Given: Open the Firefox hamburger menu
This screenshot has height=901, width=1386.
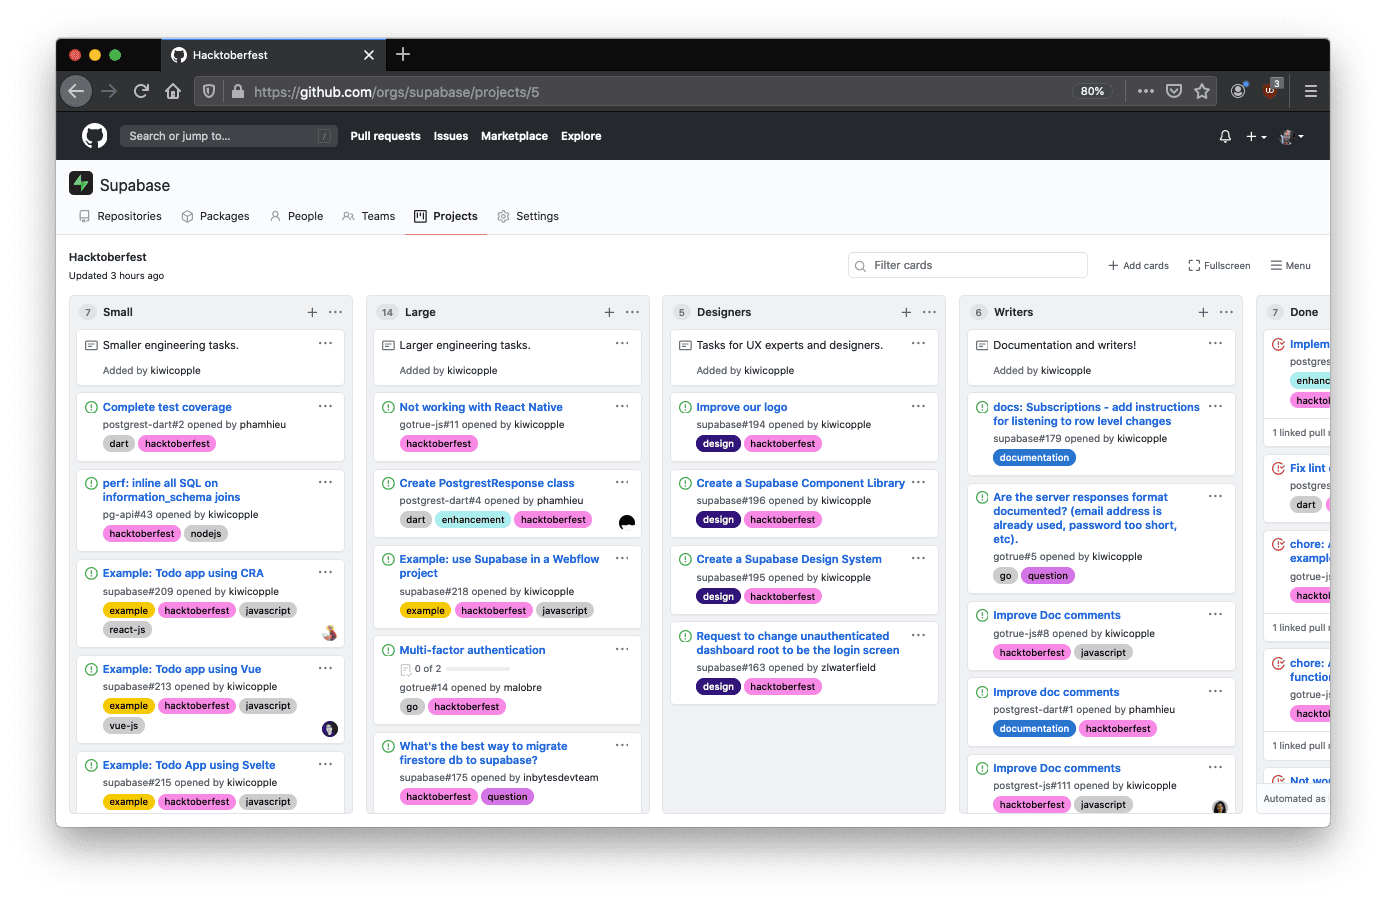Looking at the screenshot, I should [x=1310, y=91].
